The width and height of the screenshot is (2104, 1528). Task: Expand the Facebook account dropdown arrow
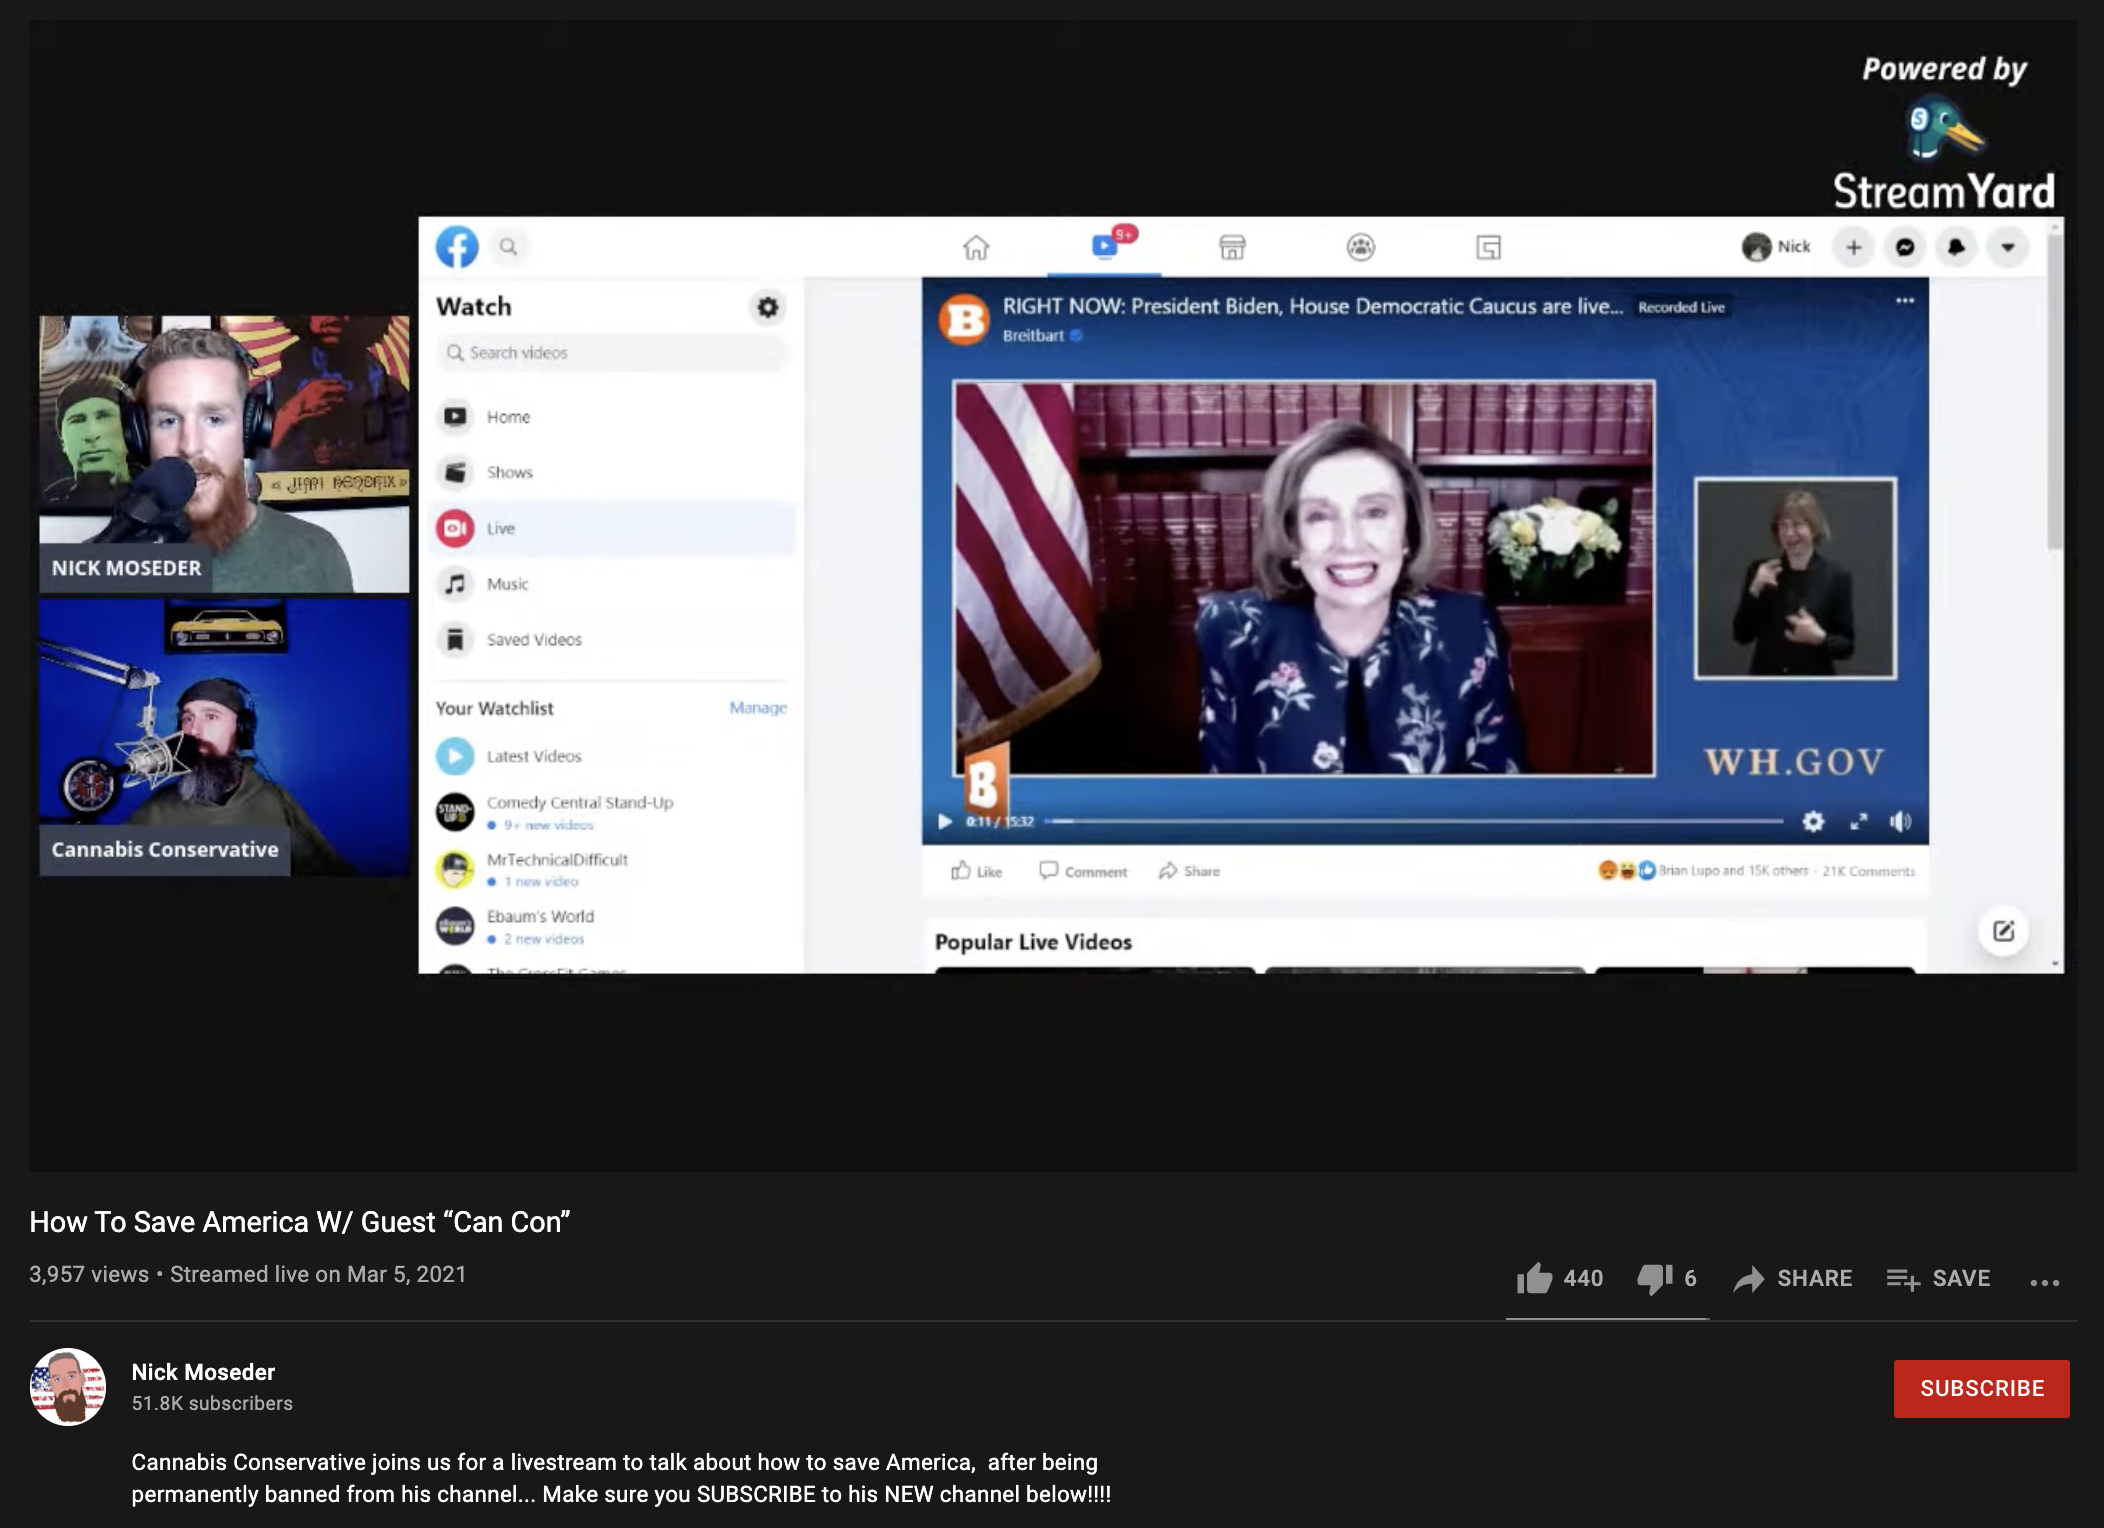click(x=2007, y=247)
